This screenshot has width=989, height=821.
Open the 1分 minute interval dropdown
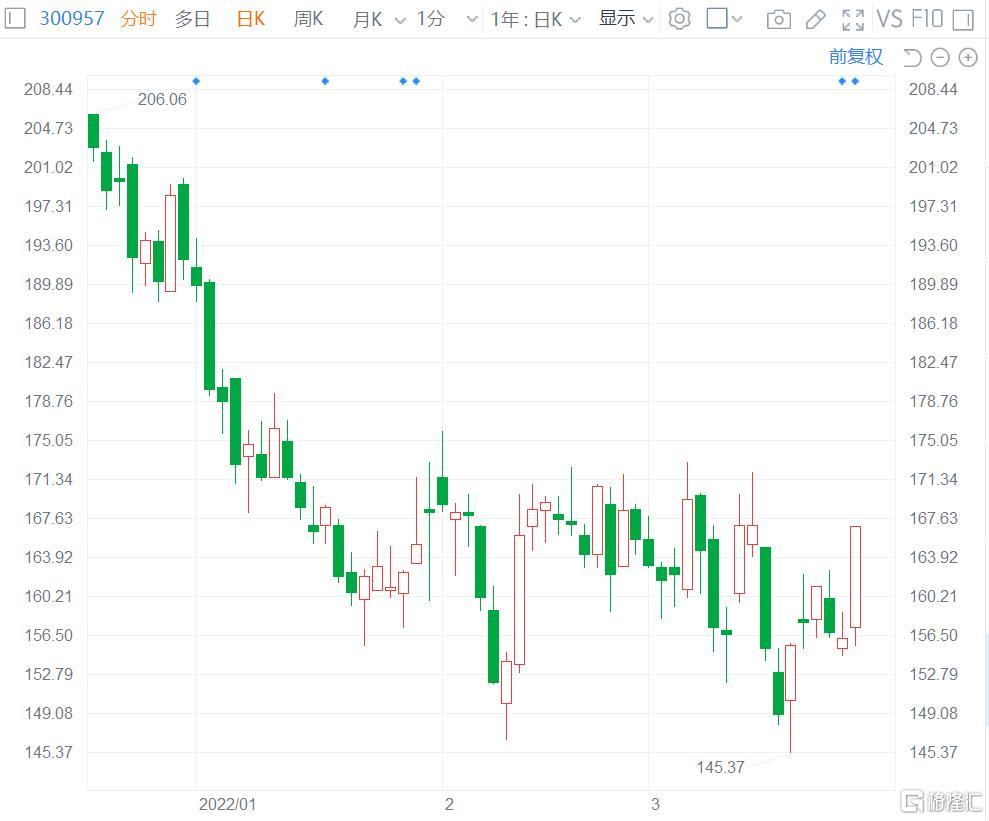pyautogui.click(x=441, y=19)
